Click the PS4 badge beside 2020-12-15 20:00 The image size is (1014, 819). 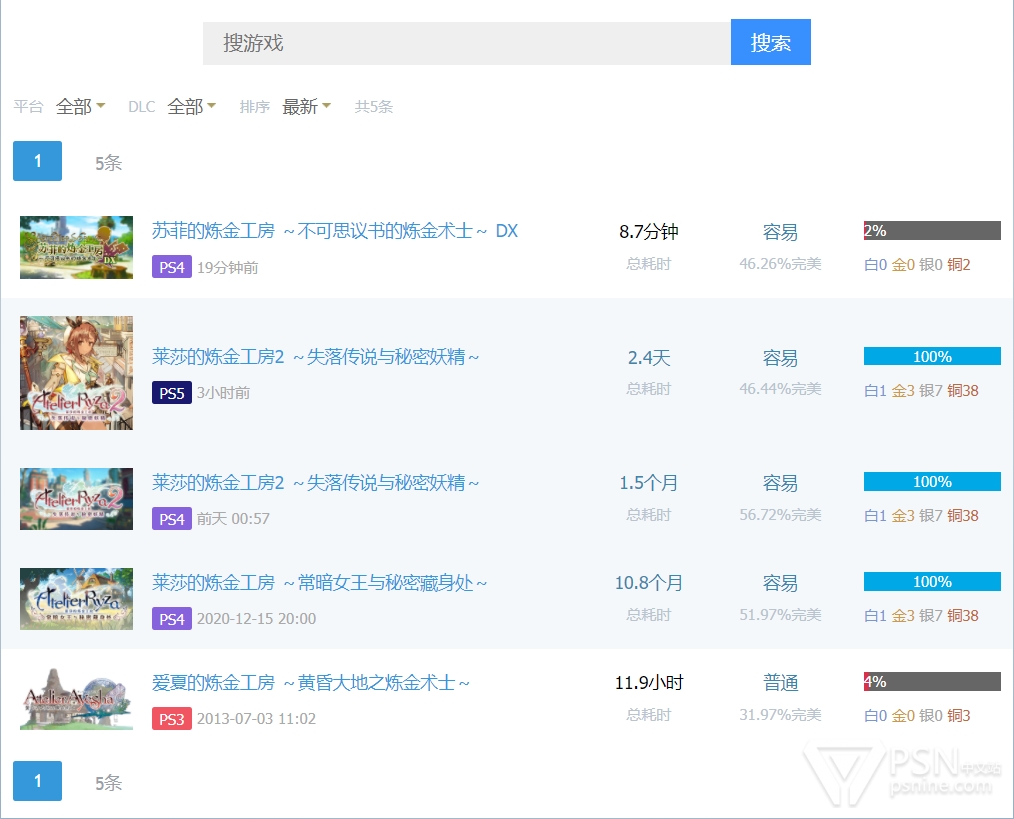click(x=172, y=618)
